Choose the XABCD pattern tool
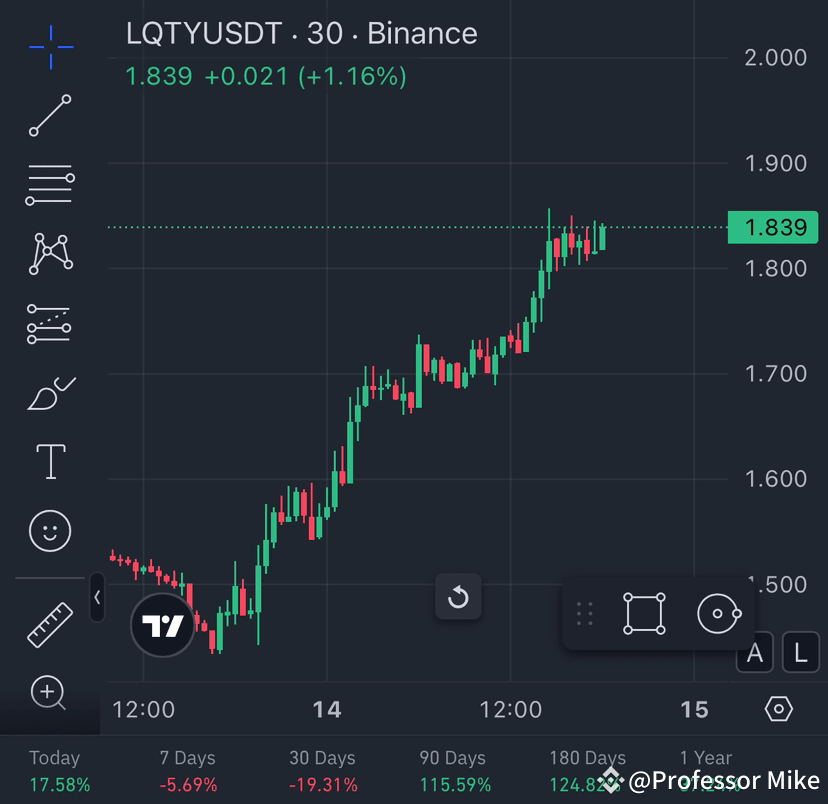The width and height of the screenshot is (828, 804). tap(50, 253)
